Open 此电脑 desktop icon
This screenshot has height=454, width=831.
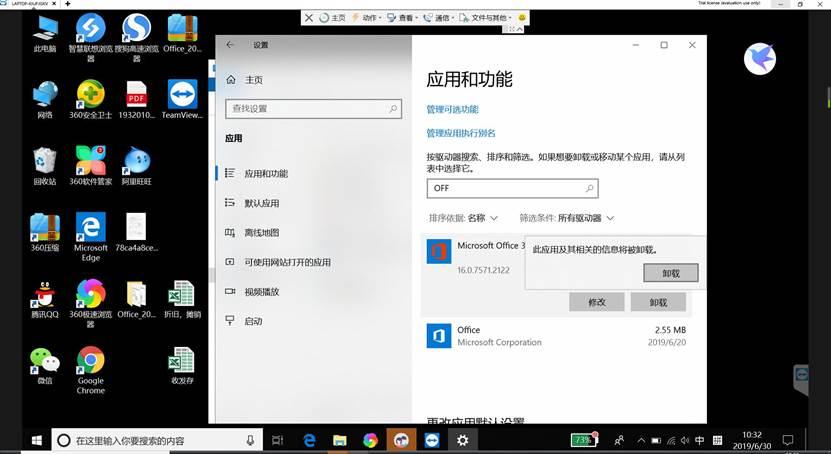click(x=45, y=33)
